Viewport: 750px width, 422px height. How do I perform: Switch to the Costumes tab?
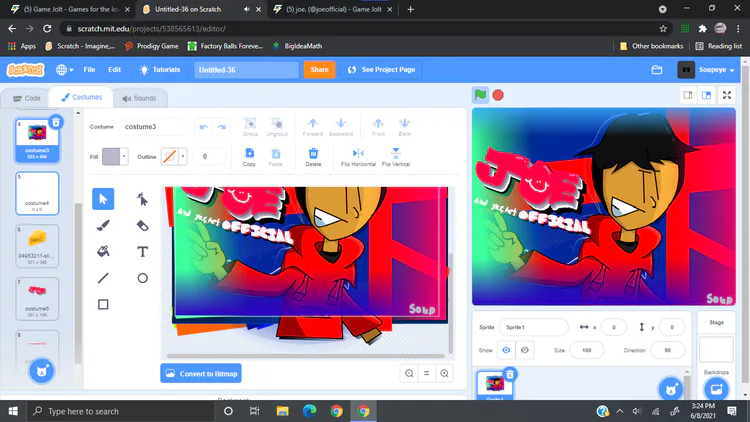[x=81, y=97]
